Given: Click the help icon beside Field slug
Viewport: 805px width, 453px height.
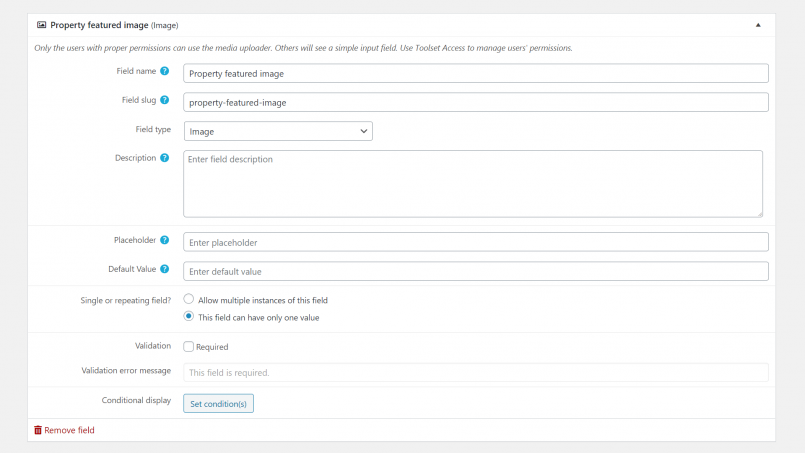Looking at the screenshot, I should pyautogui.click(x=164, y=100).
